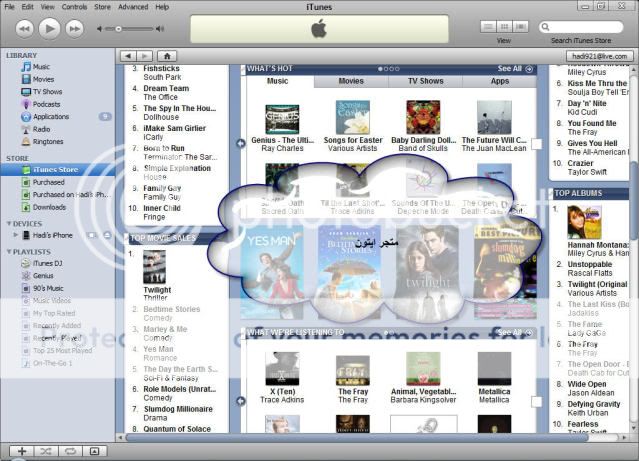
Task: Open Slumdog Millionaire movie link
Action: (178, 409)
